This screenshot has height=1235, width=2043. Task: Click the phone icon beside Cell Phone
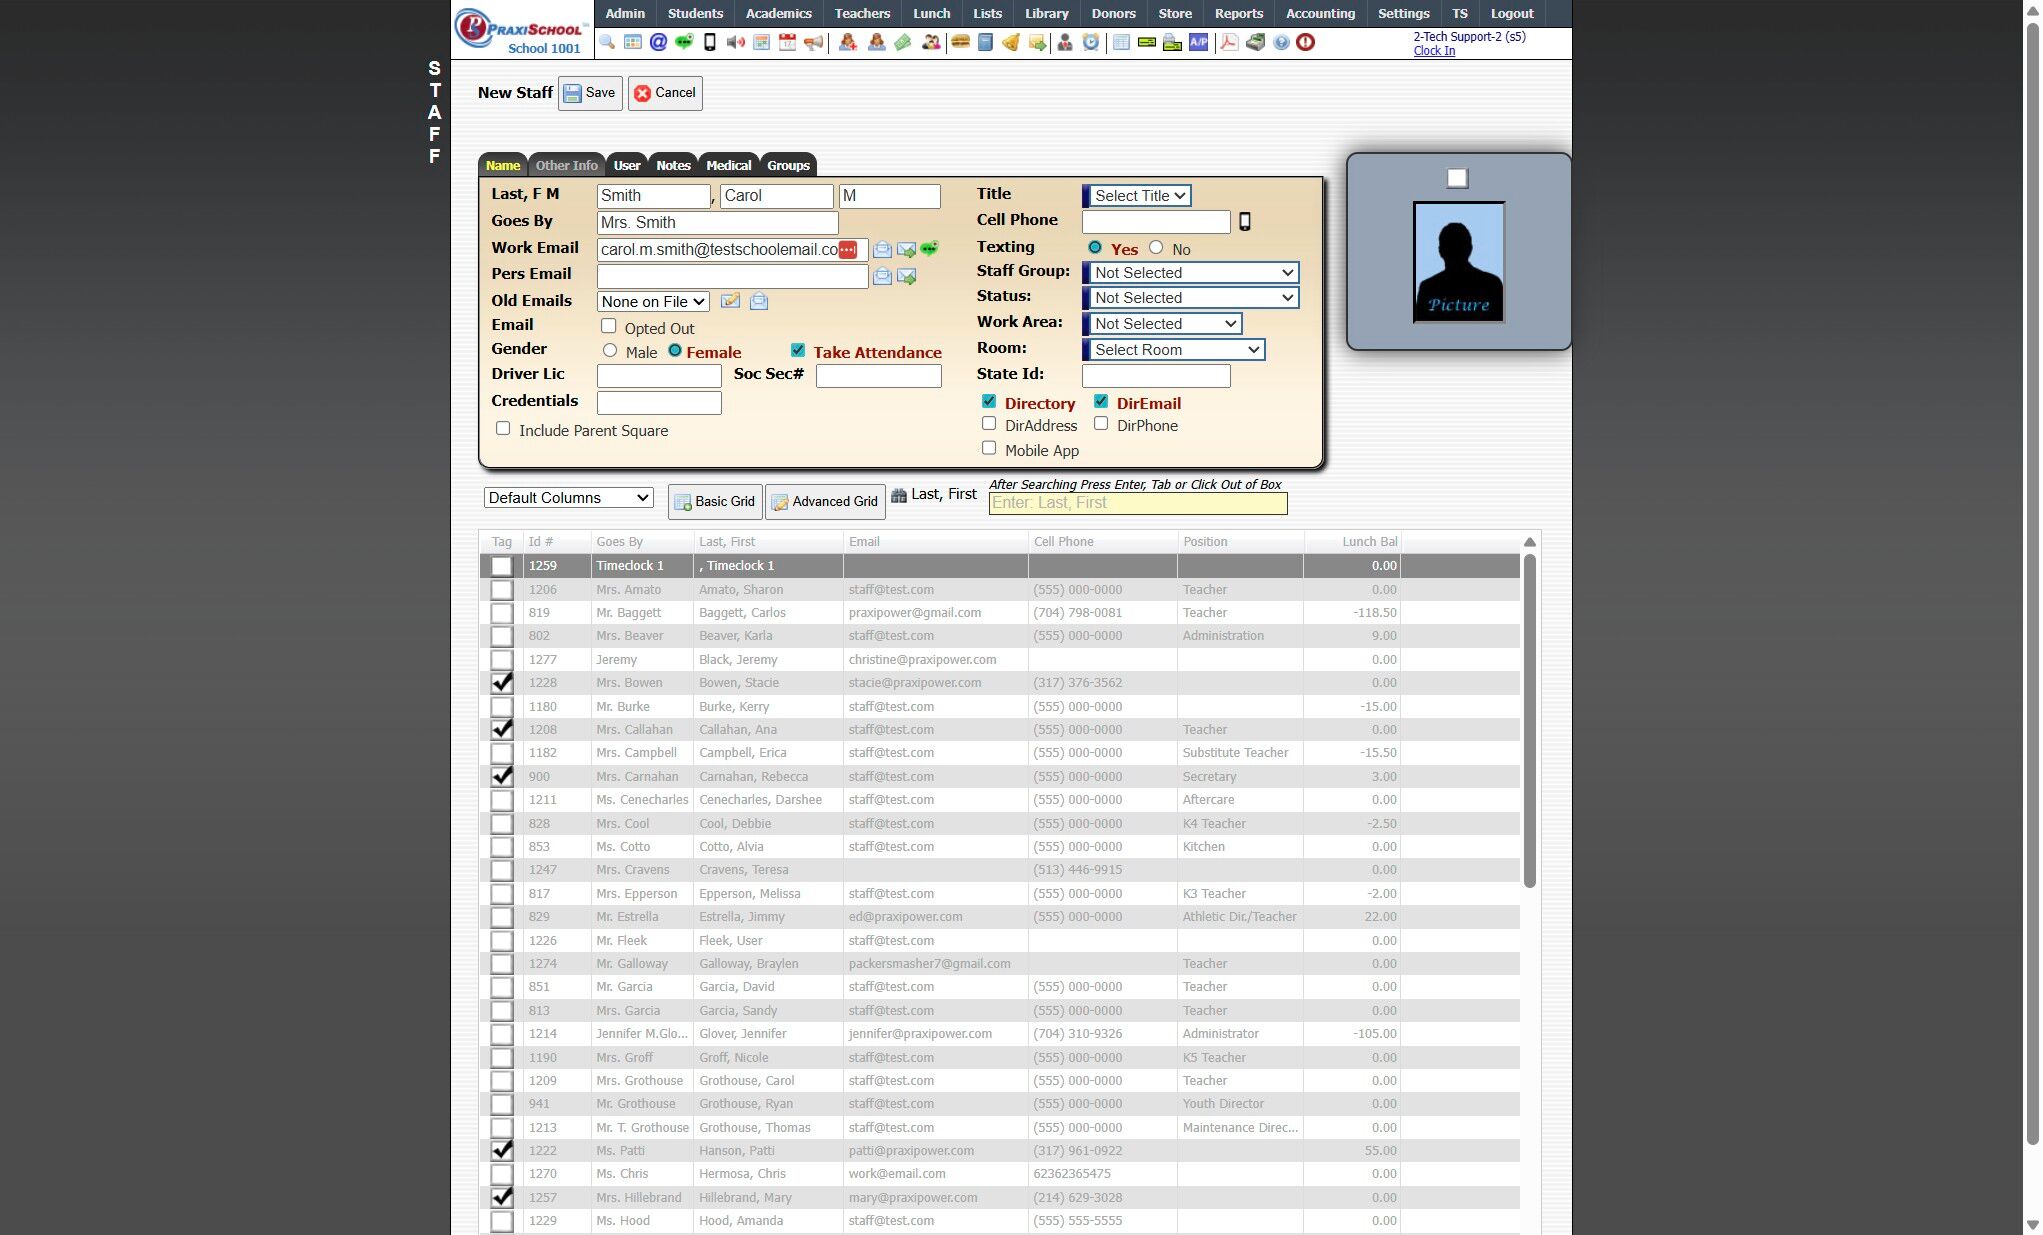tap(1245, 222)
